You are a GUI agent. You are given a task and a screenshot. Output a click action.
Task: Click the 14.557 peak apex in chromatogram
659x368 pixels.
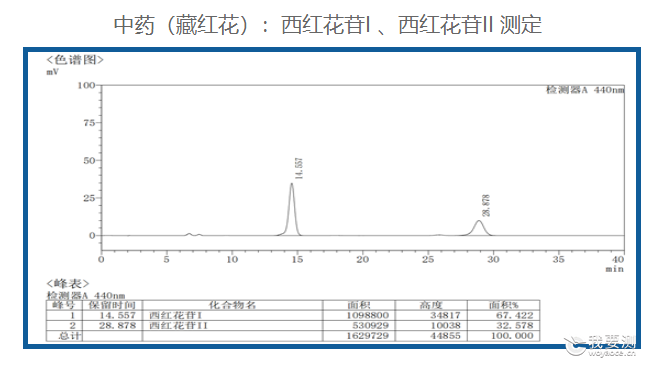point(292,184)
